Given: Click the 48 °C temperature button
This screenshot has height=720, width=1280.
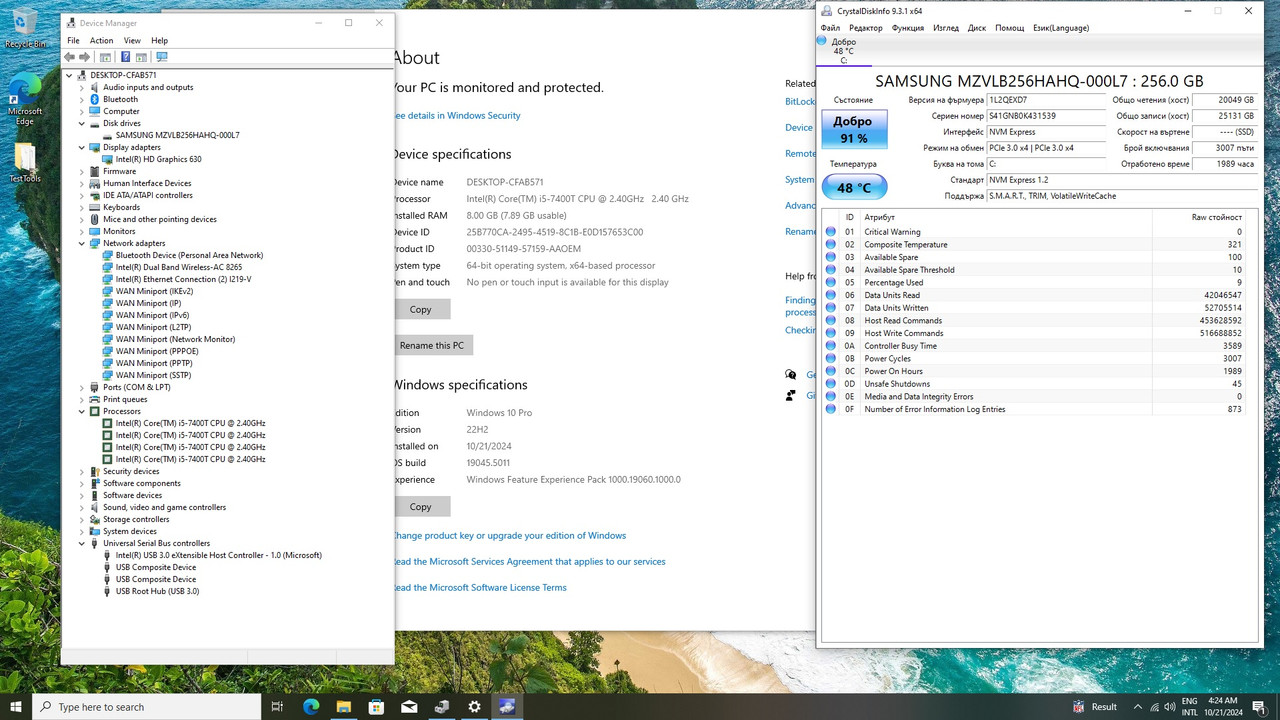Looking at the screenshot, I should pos(854,187).
